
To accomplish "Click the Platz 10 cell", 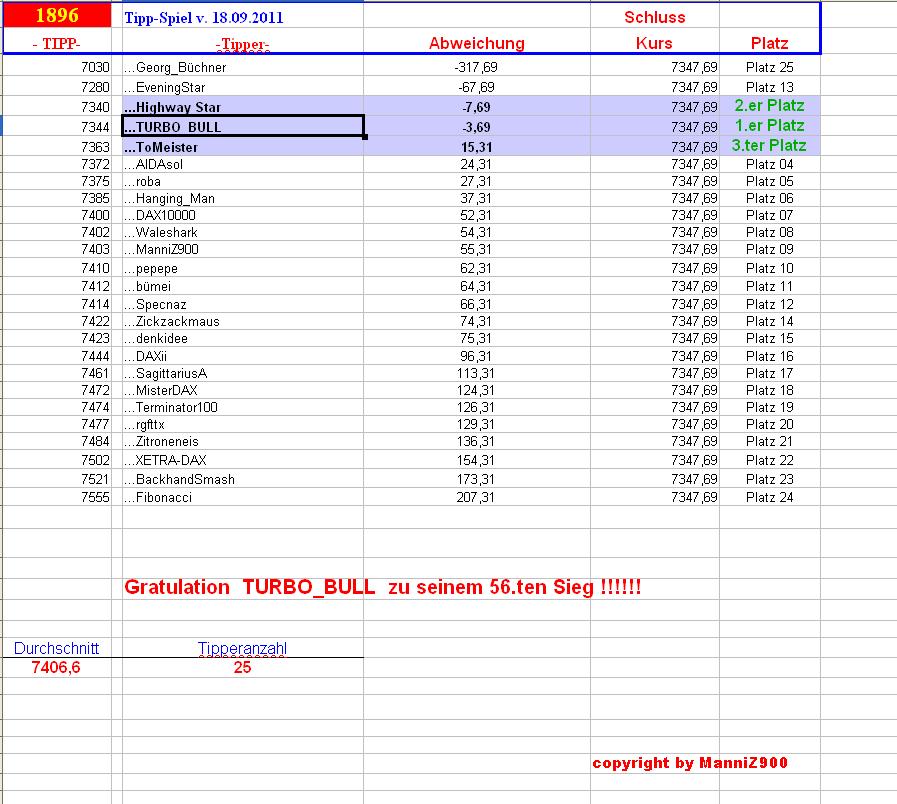I will pyautogui.click(x=769, y=268).
